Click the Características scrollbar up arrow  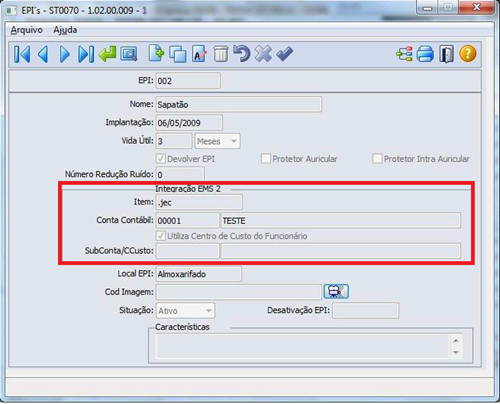pos(456,341)
